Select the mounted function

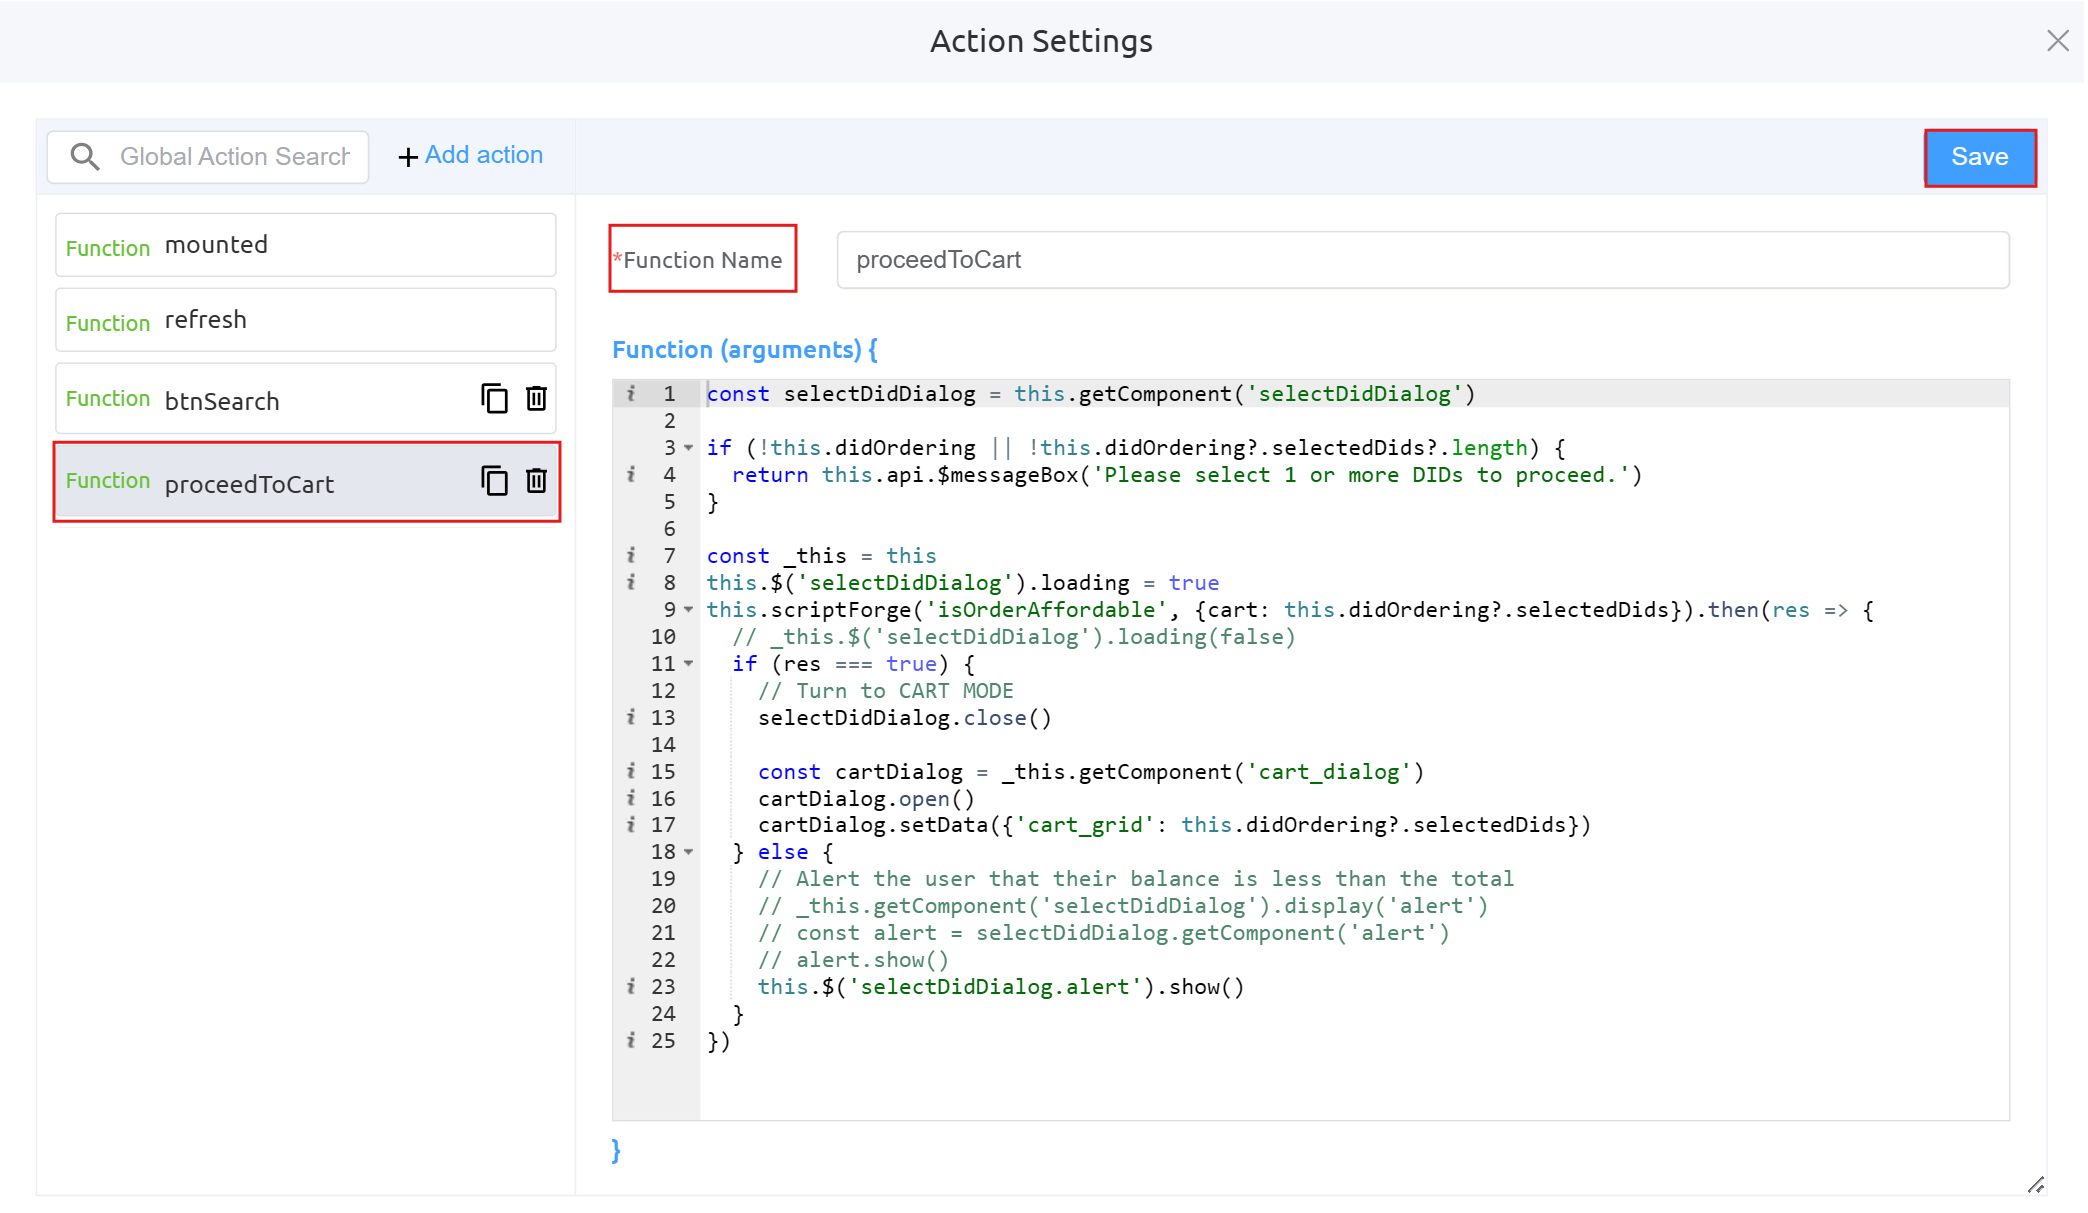click(x=305, y=245)
